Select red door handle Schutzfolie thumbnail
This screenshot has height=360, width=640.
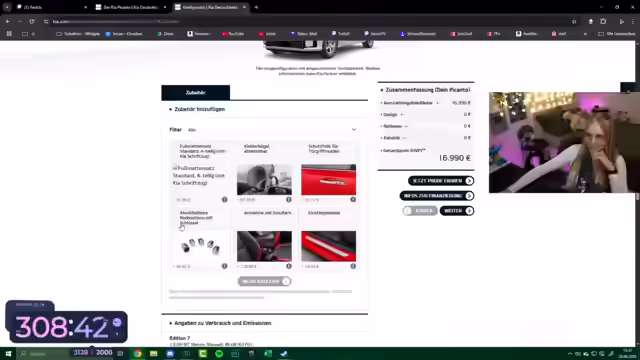[329, 180]
